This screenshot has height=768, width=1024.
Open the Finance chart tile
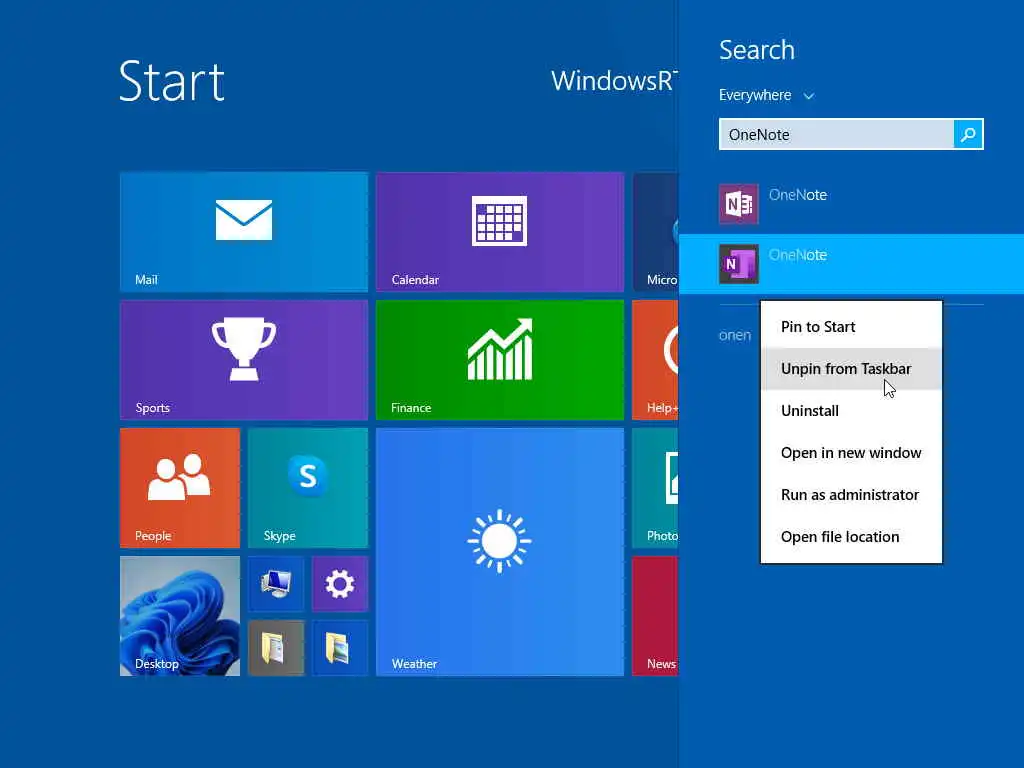coord(500,360)
